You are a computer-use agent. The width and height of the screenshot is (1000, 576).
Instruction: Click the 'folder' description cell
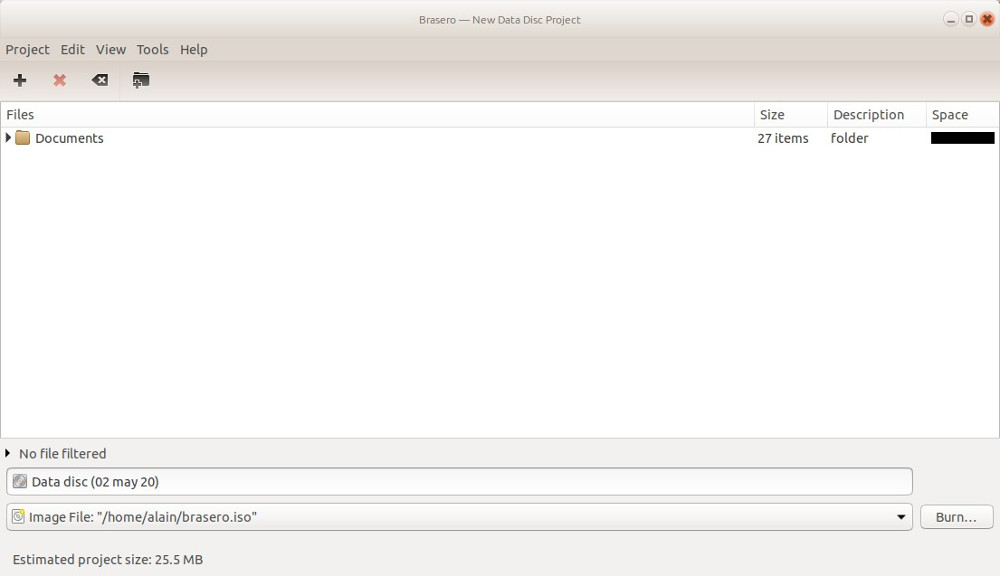(849, 138)
